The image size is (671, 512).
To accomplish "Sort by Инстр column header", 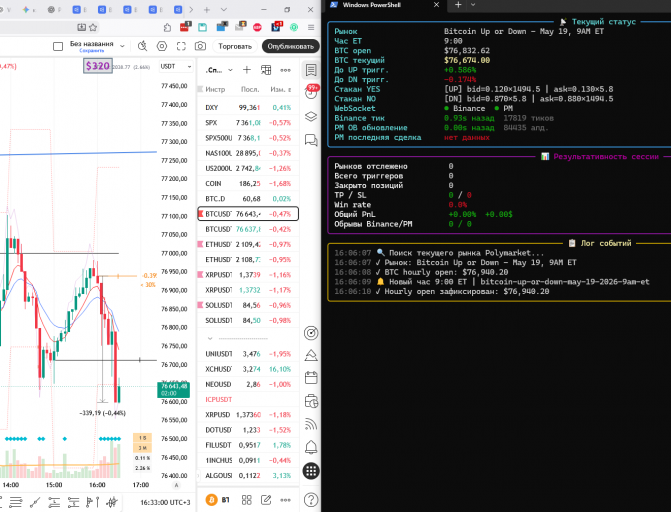I will coord(215,89).
